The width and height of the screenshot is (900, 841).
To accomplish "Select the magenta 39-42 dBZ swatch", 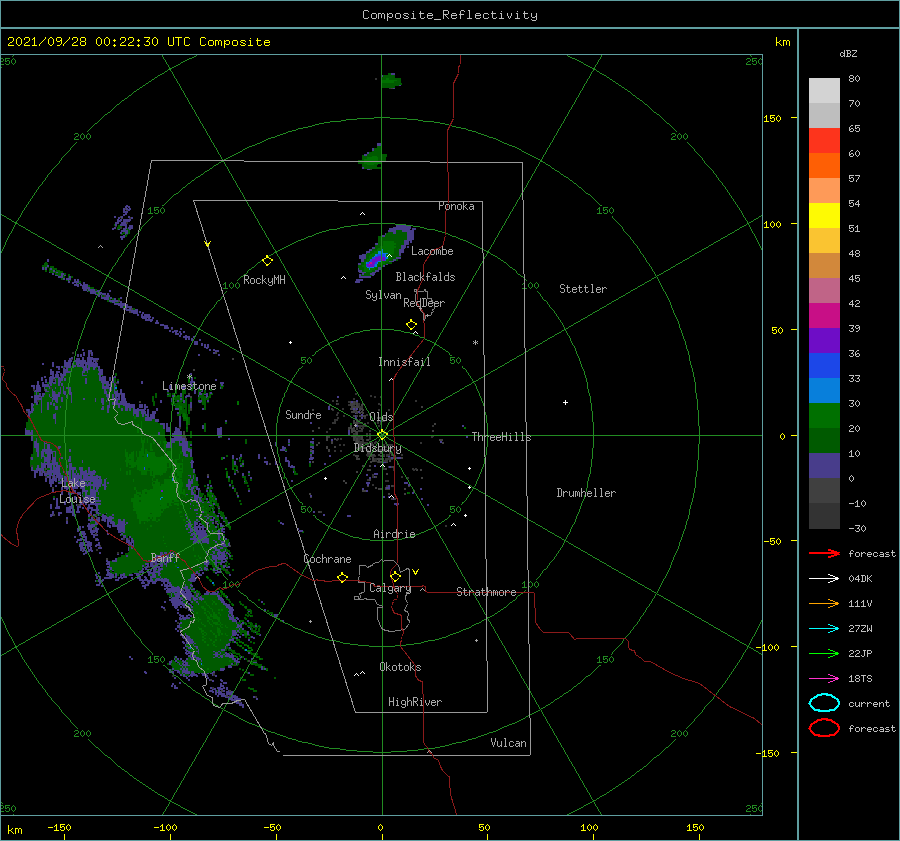I will click(824, 316).
